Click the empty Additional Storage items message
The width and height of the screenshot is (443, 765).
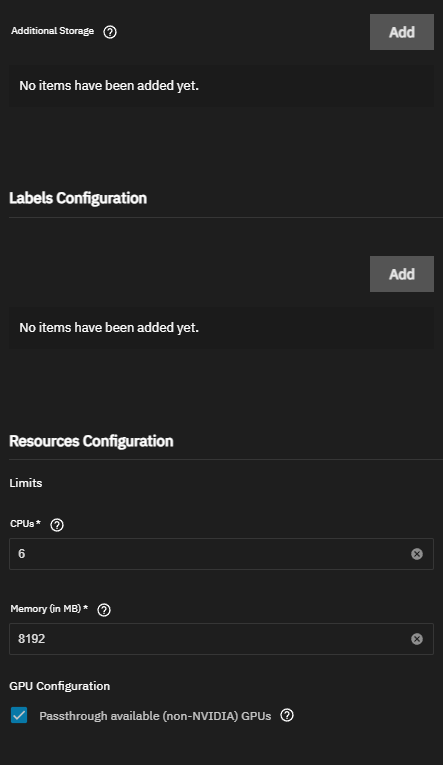pos(109,86)
